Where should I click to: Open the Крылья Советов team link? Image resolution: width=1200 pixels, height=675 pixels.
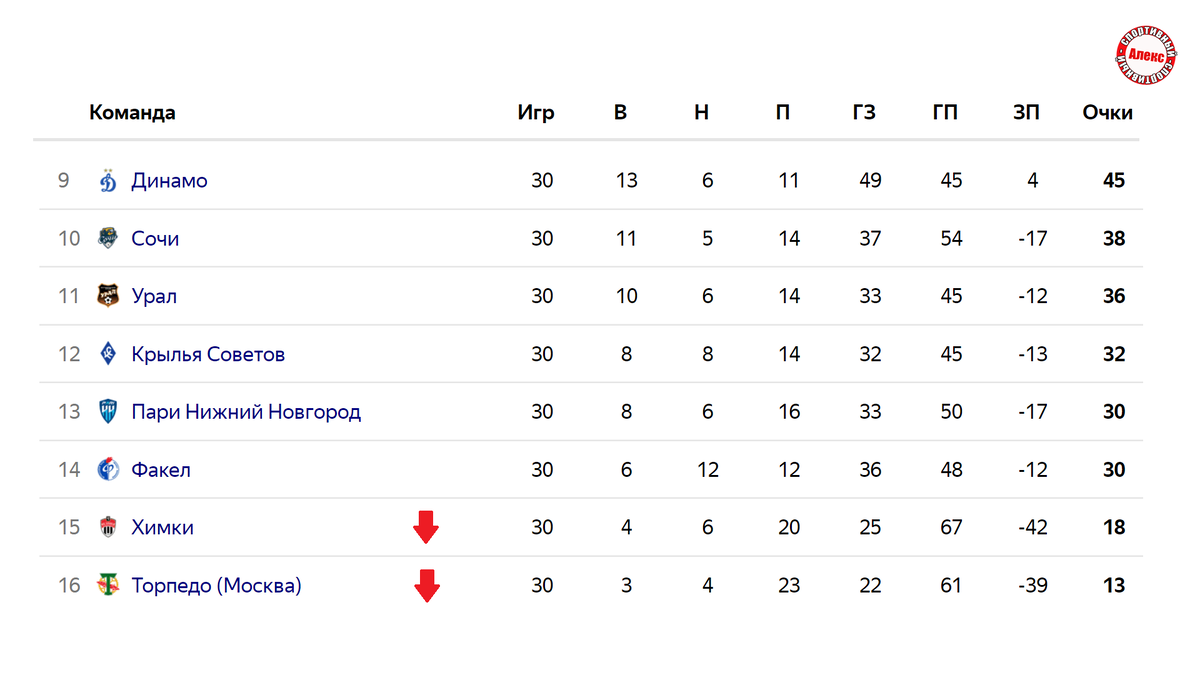pos(208,354)
